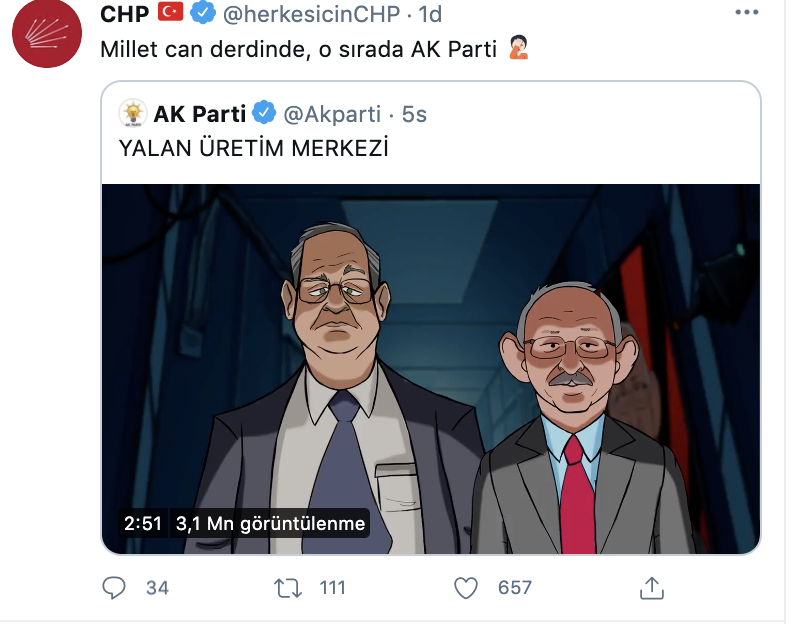Open the @Akparti handle
This screenshot has height=624, width=792.
click(332, 115)
